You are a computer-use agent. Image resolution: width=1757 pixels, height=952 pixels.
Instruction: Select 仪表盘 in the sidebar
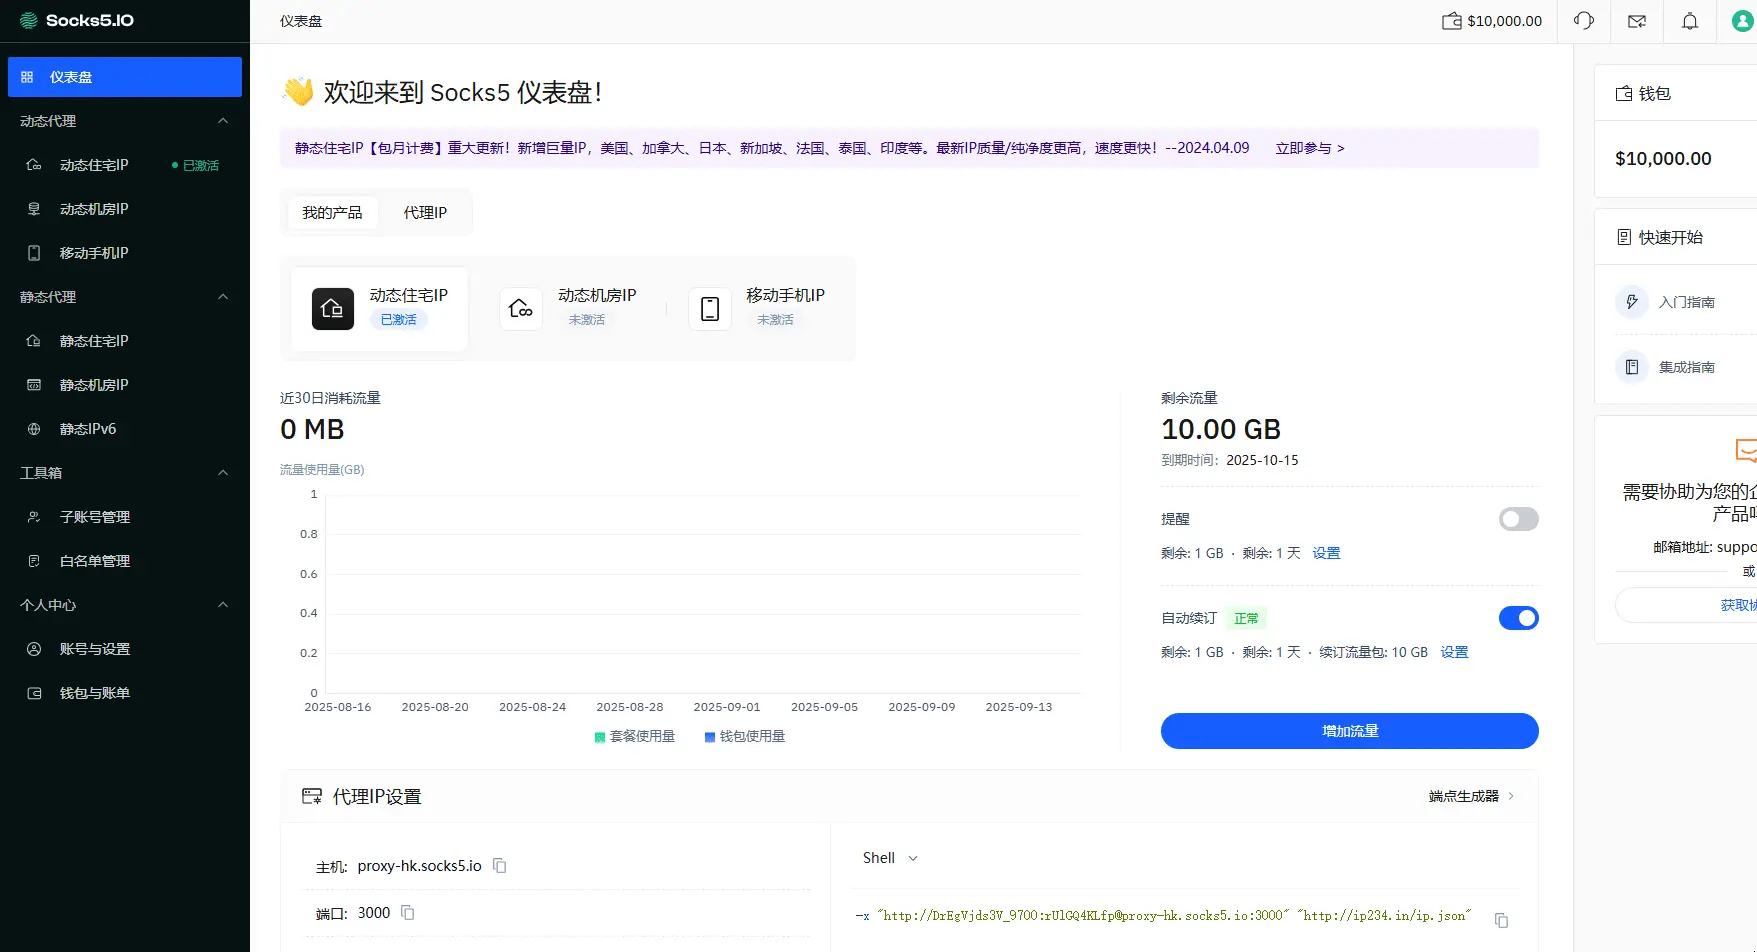point(125,77)
